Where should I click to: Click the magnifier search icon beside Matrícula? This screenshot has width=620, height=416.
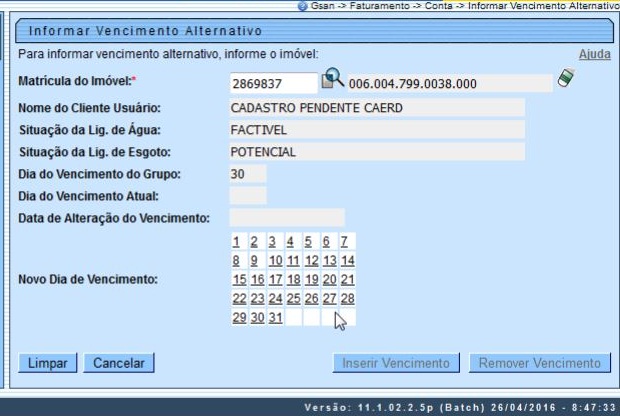[331, 80]
